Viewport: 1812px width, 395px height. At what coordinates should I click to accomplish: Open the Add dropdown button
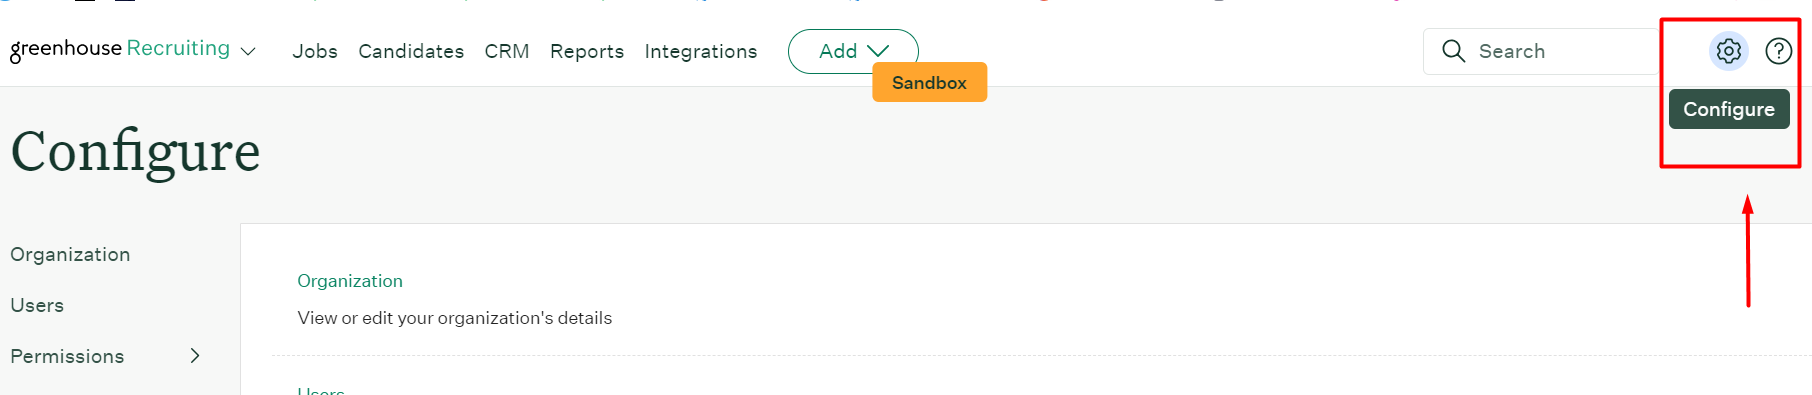853,51
